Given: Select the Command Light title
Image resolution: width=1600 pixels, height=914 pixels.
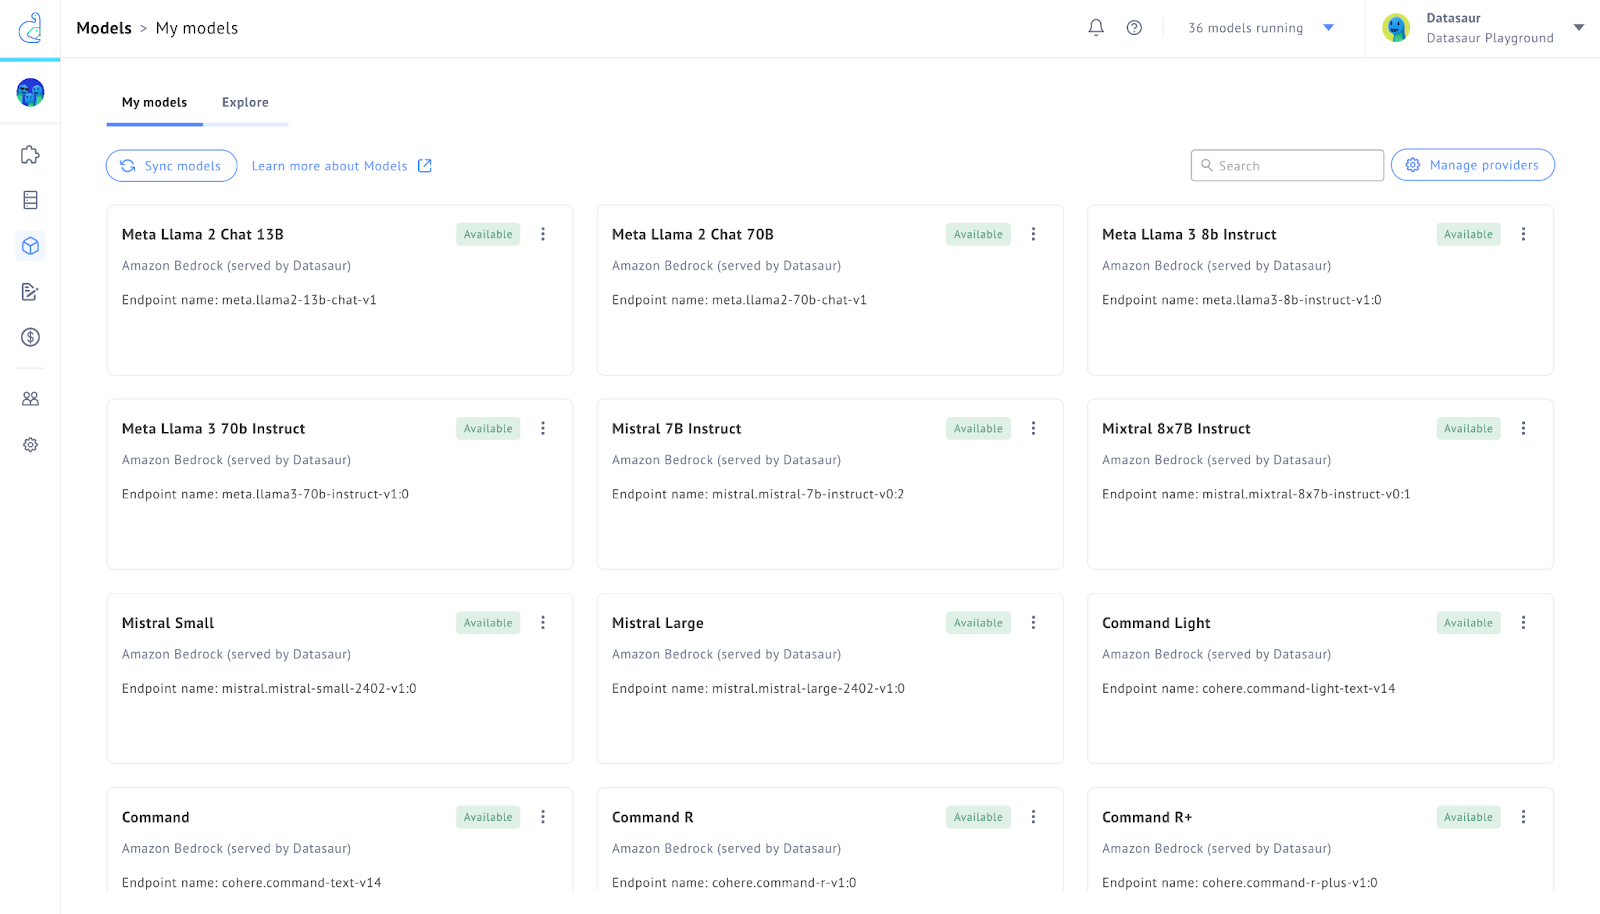Looking at the screenshot, I should pyautogui.click(x=1156, y=623).
